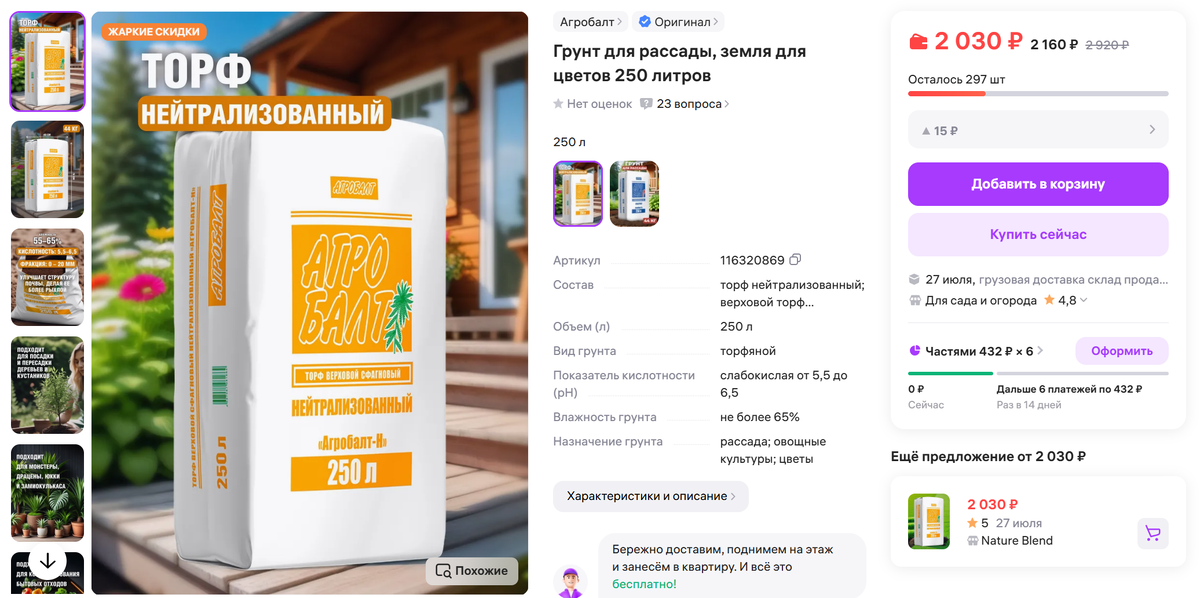Open the Агробалт brand tag
The width and height of the screenshot is (1200, 598).
coord(590,21)
